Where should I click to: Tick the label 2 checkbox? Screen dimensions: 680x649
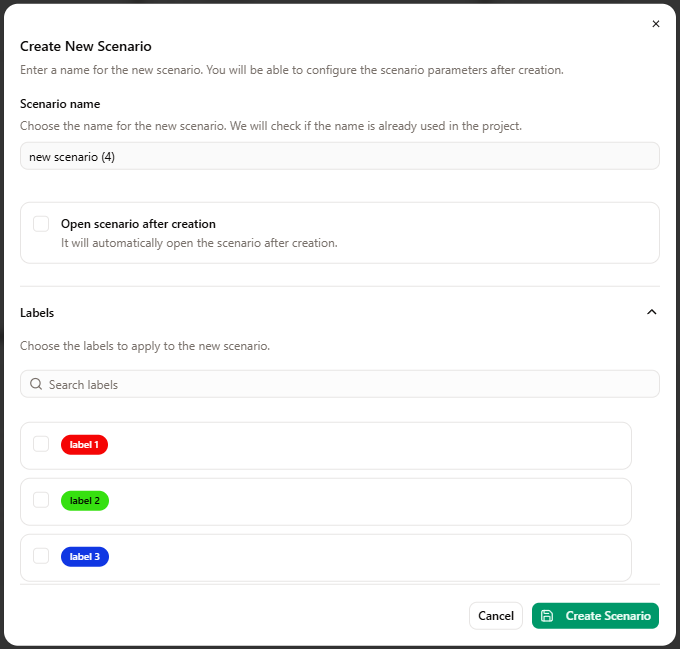point(41,500)
